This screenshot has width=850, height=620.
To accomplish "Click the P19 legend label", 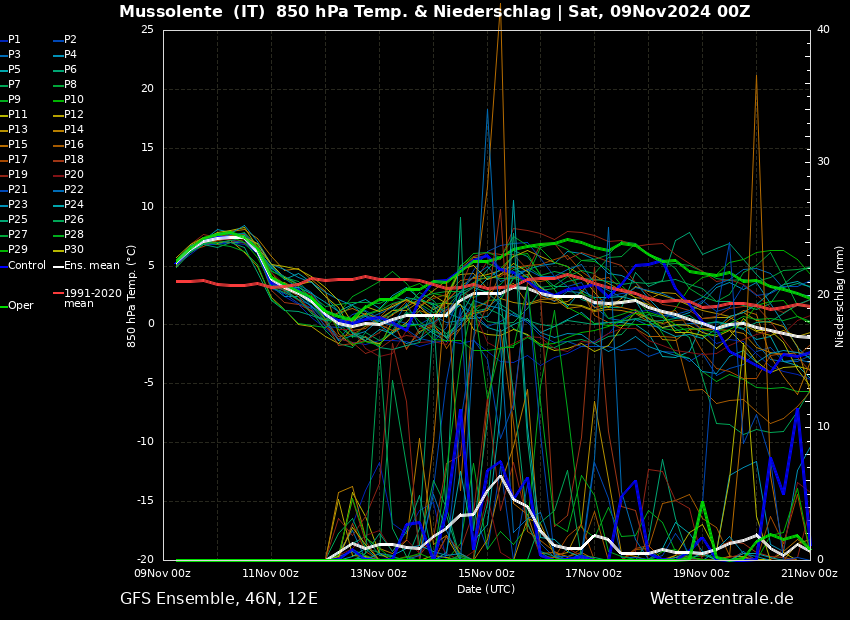I will click(x=17, y=175).
